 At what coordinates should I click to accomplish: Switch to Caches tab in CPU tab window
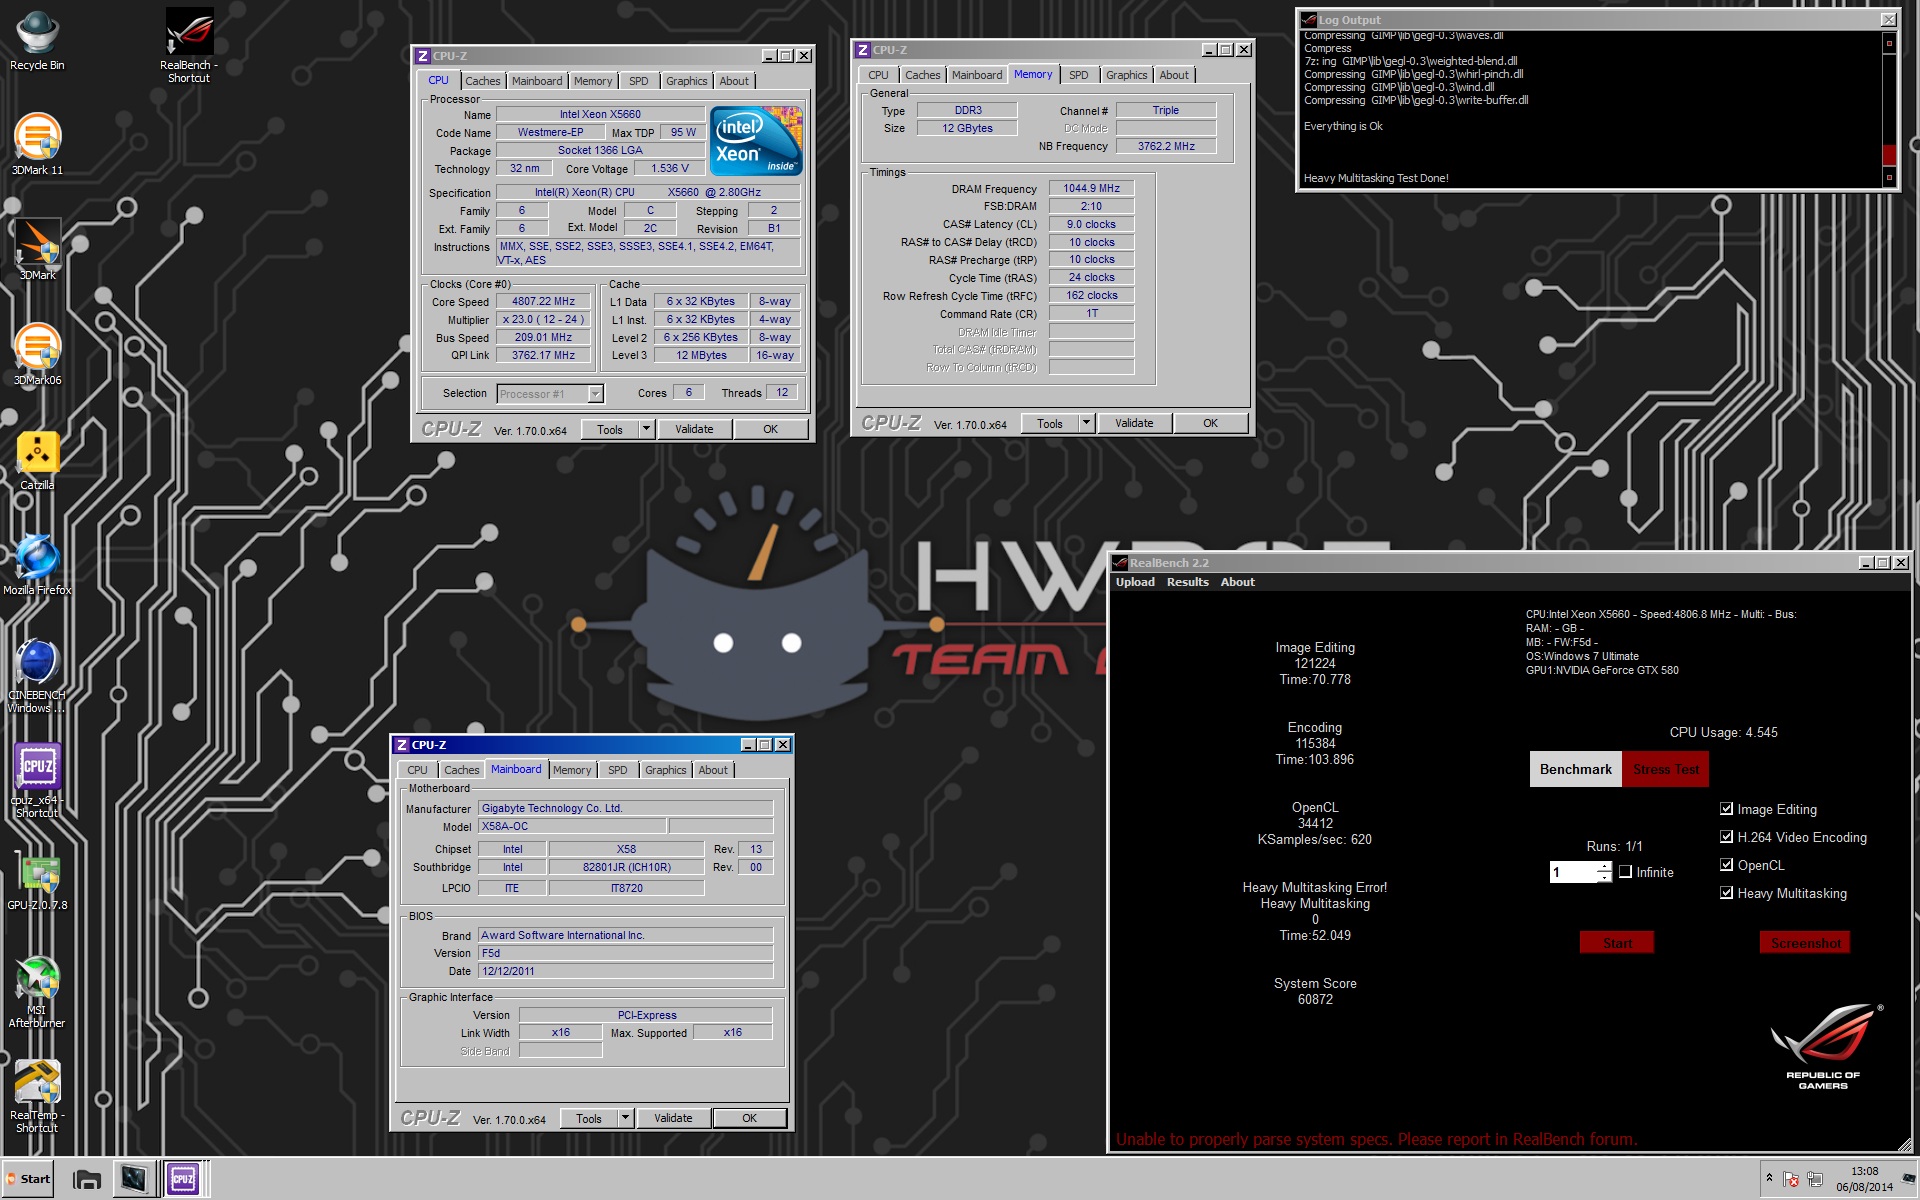(482, 81)
